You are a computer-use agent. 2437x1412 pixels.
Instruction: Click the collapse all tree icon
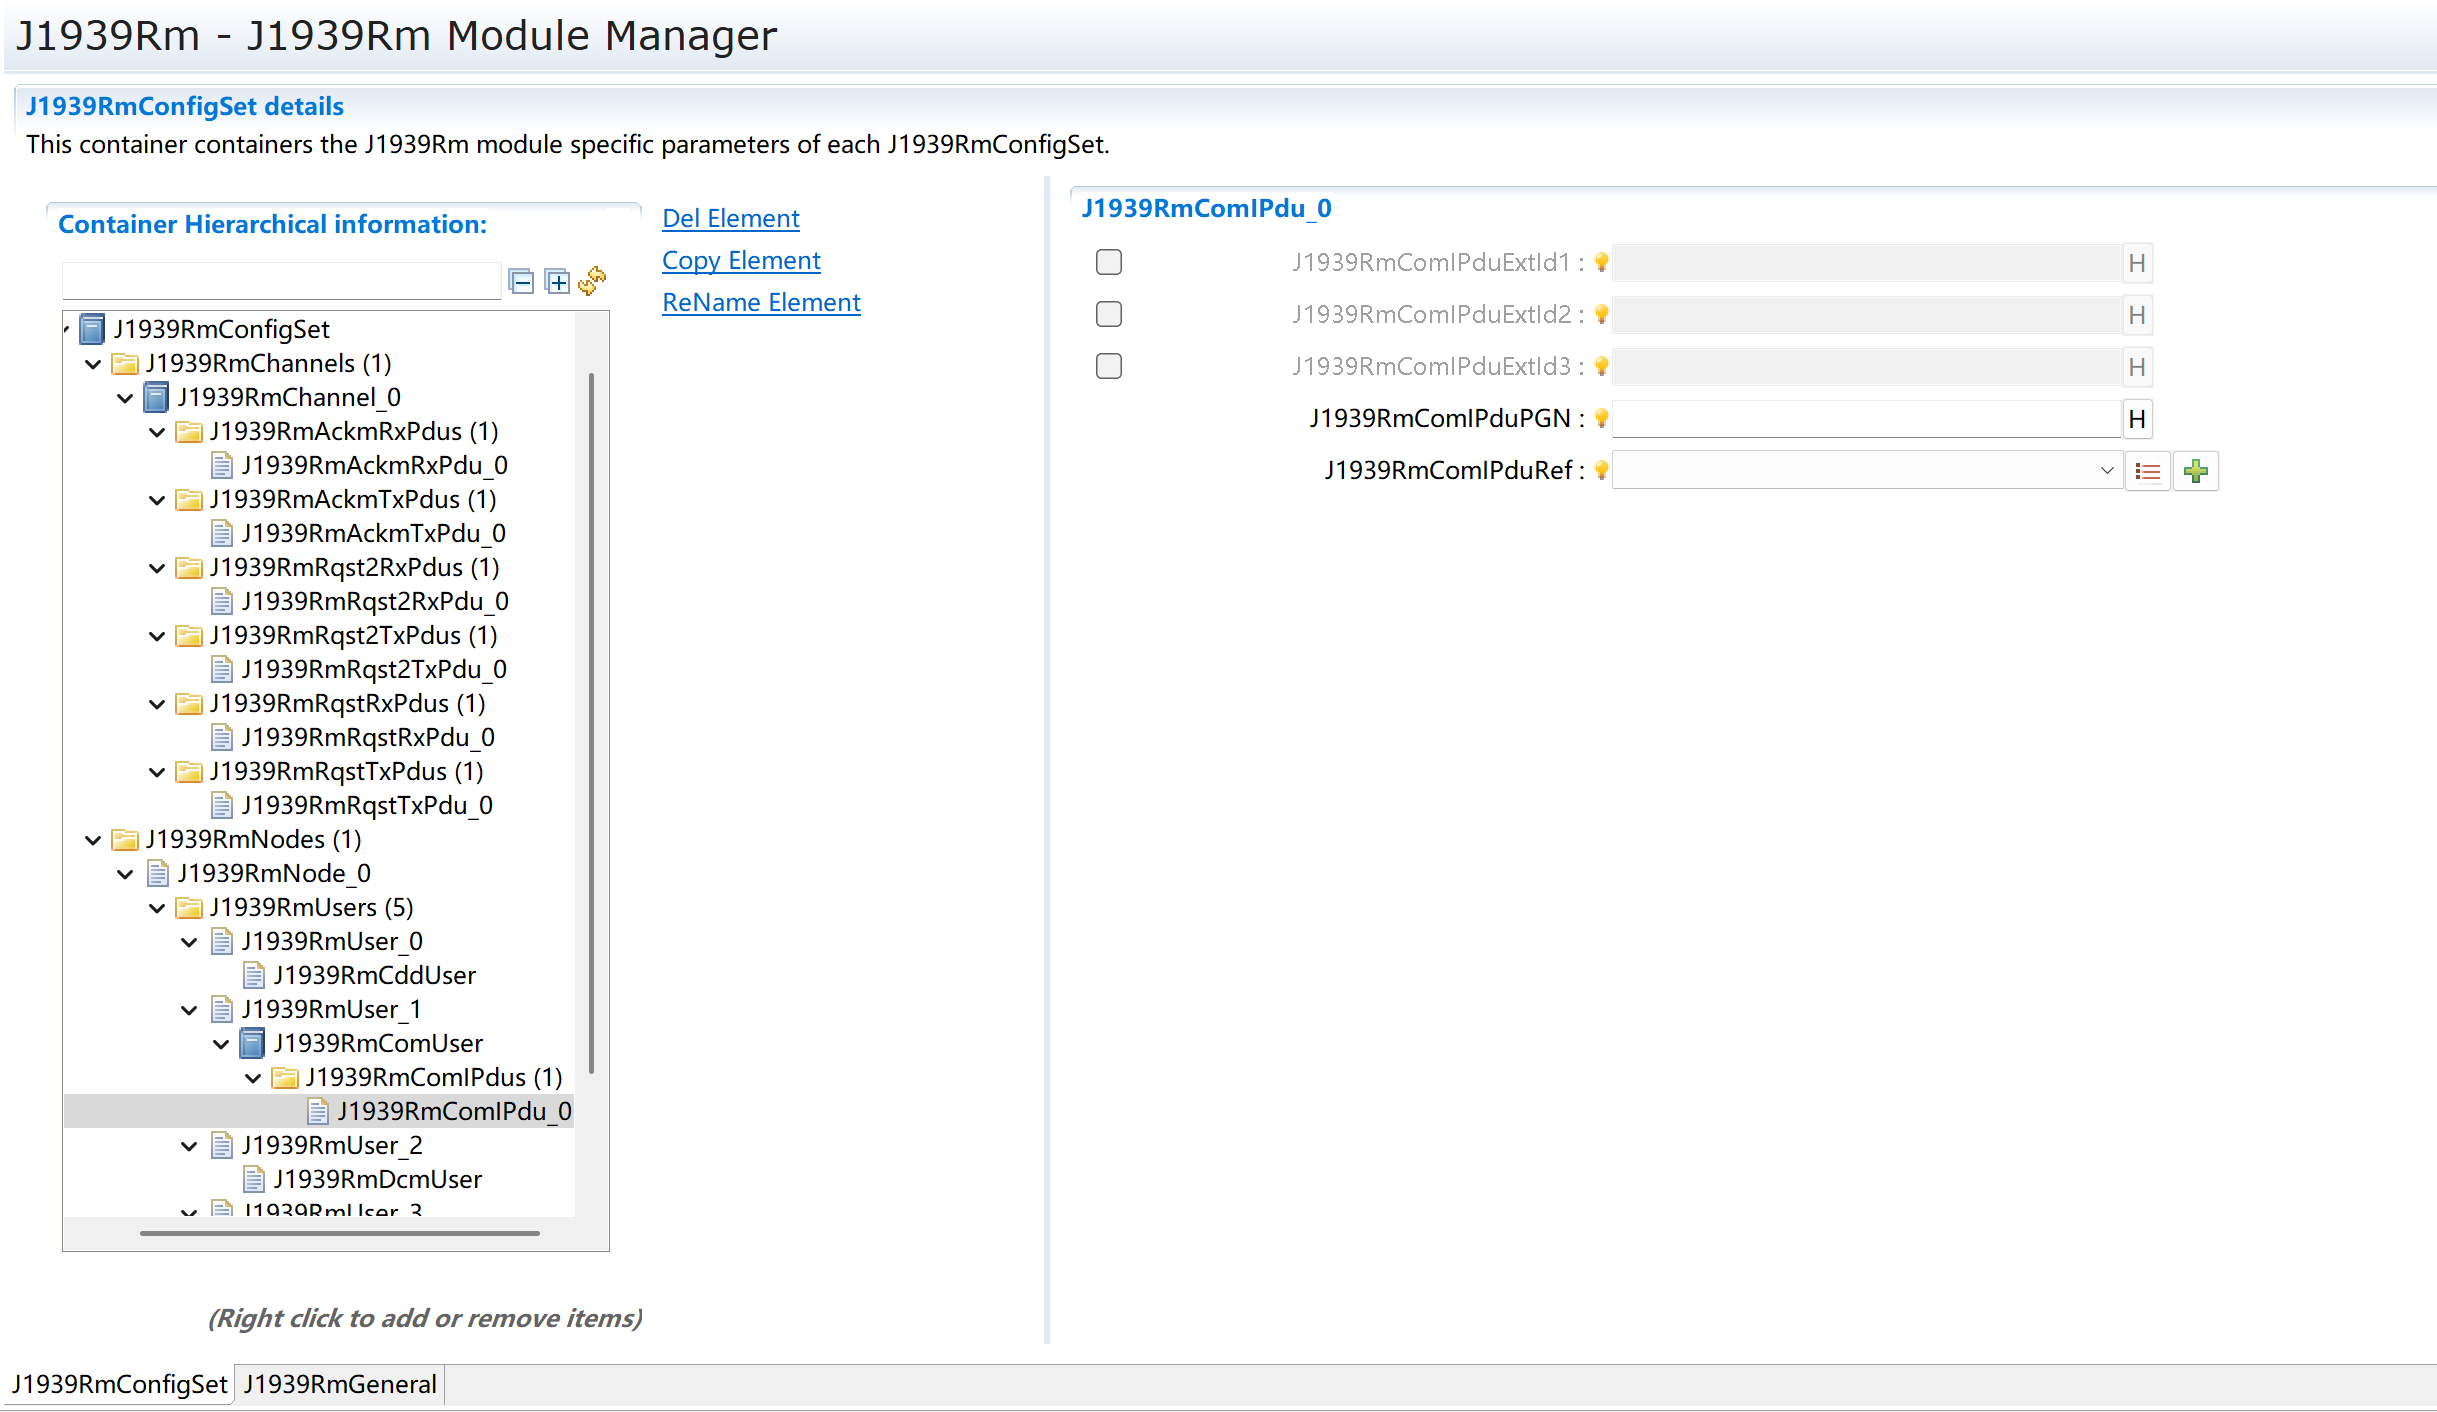pos(521,281)
